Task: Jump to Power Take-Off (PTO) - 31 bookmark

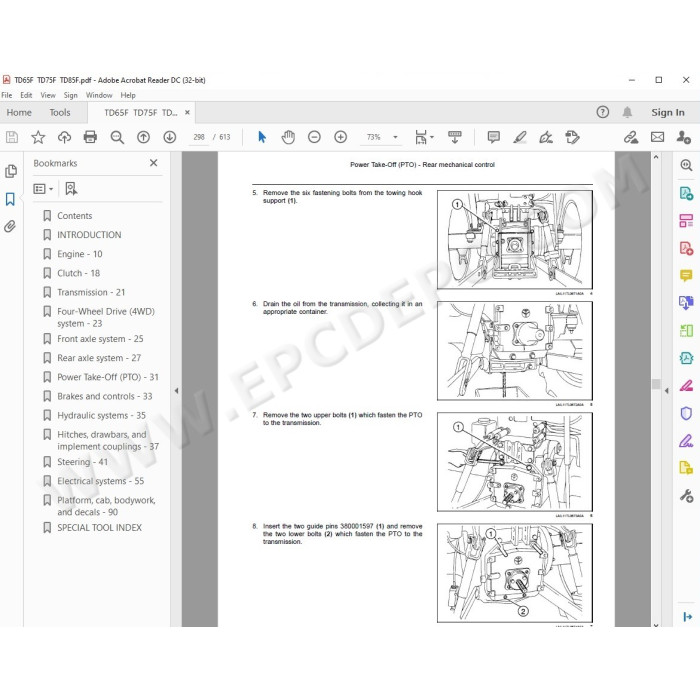Action: 108,377
